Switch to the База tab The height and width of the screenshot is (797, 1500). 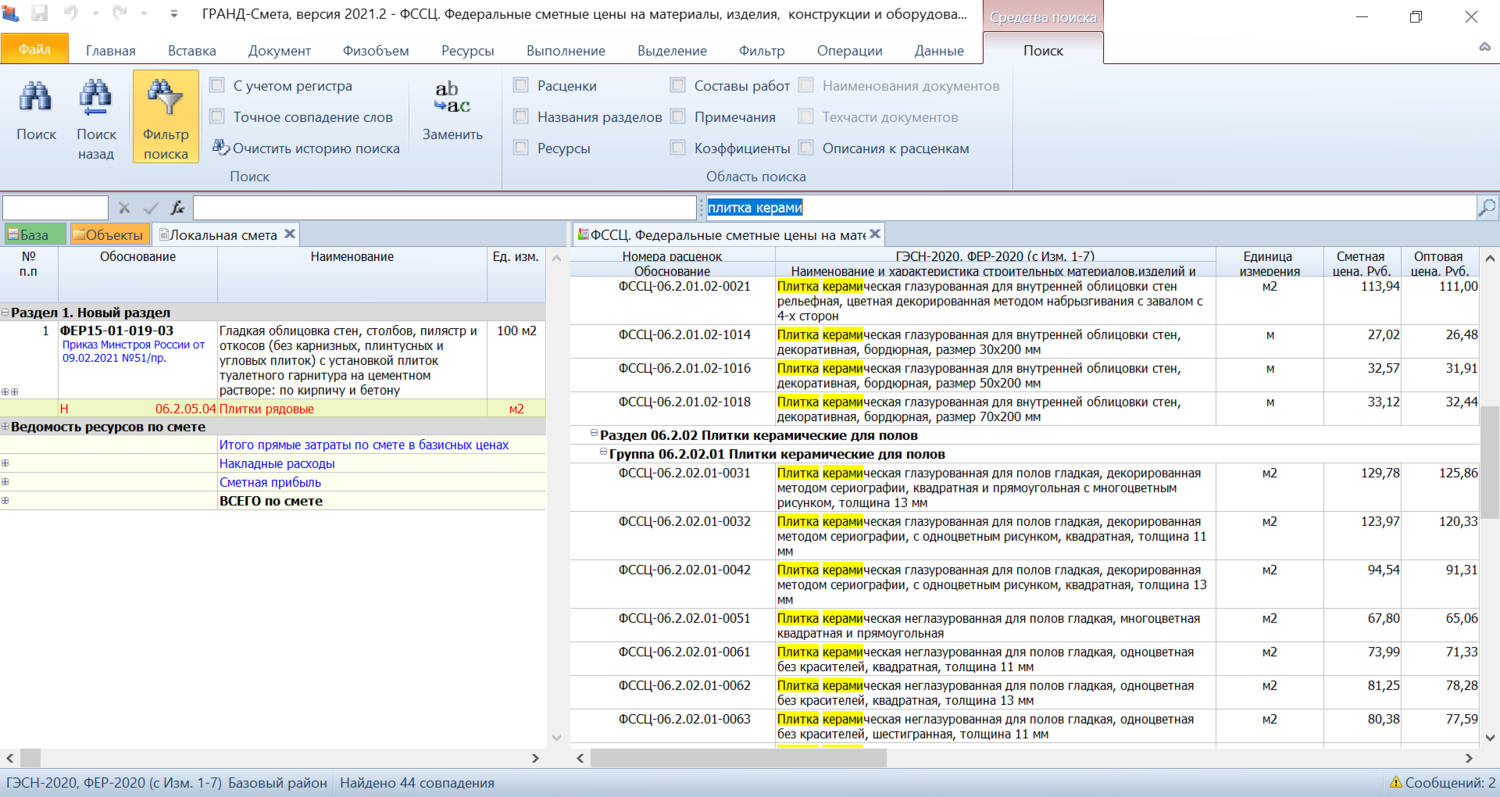pyautogui.click(x=34, y=235)
